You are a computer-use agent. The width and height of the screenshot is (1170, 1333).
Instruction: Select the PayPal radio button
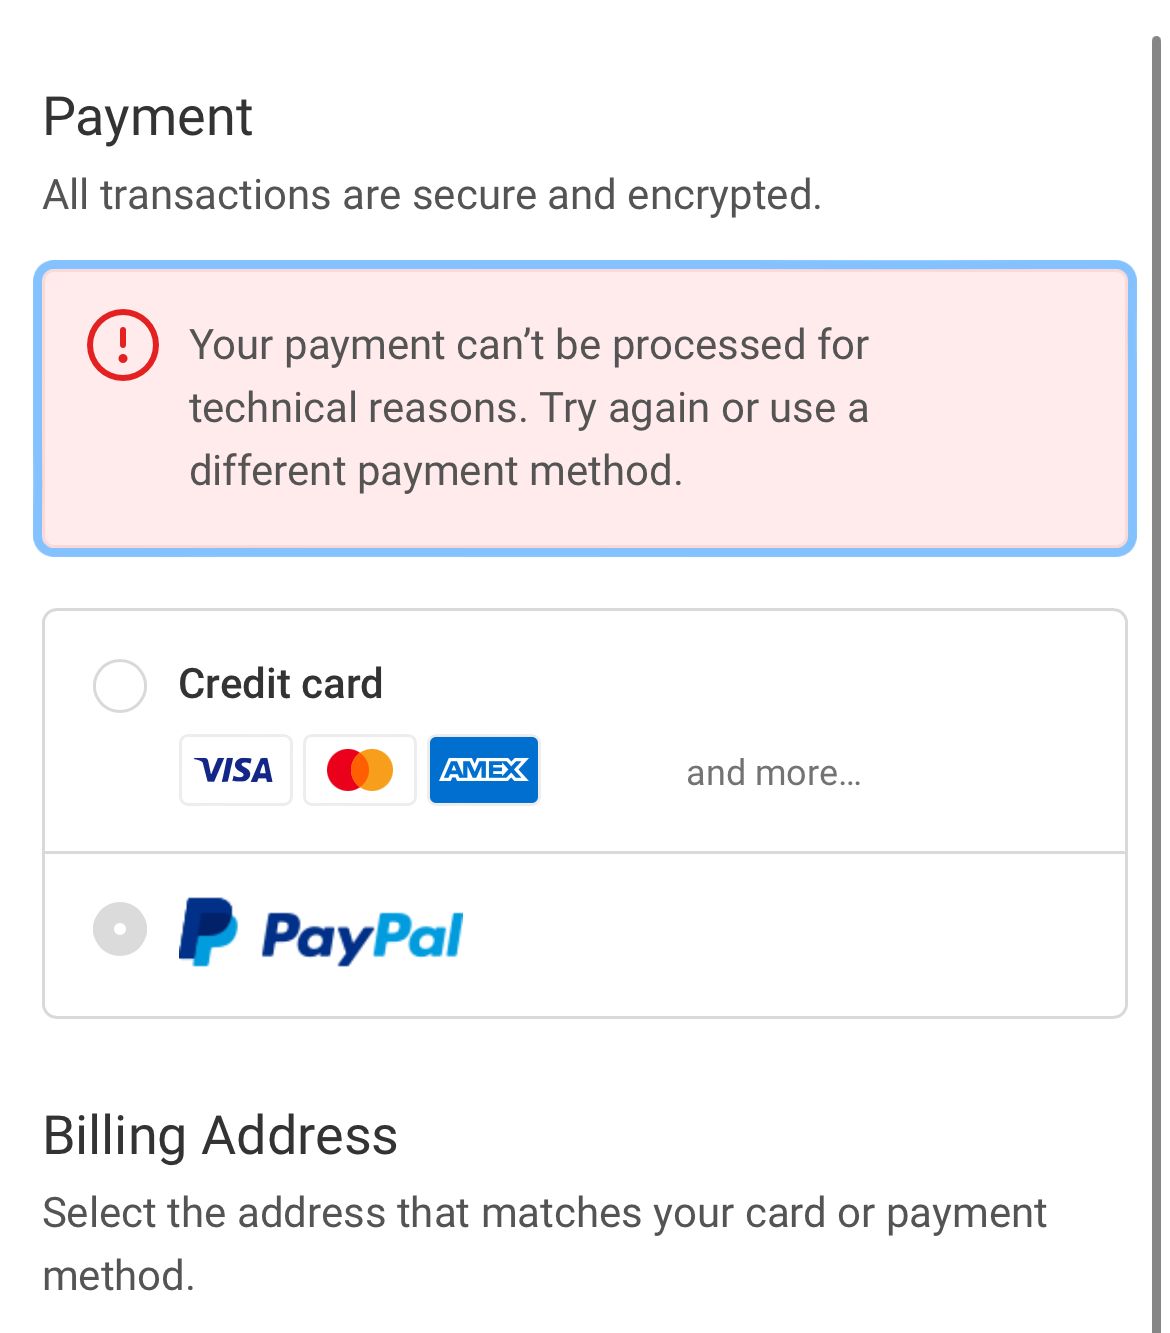click(x=120, y=930)
